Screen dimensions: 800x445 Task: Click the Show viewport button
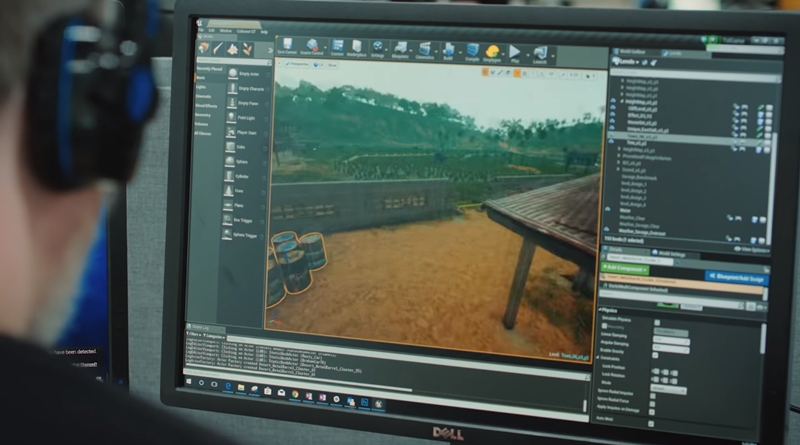click(333, 65)
